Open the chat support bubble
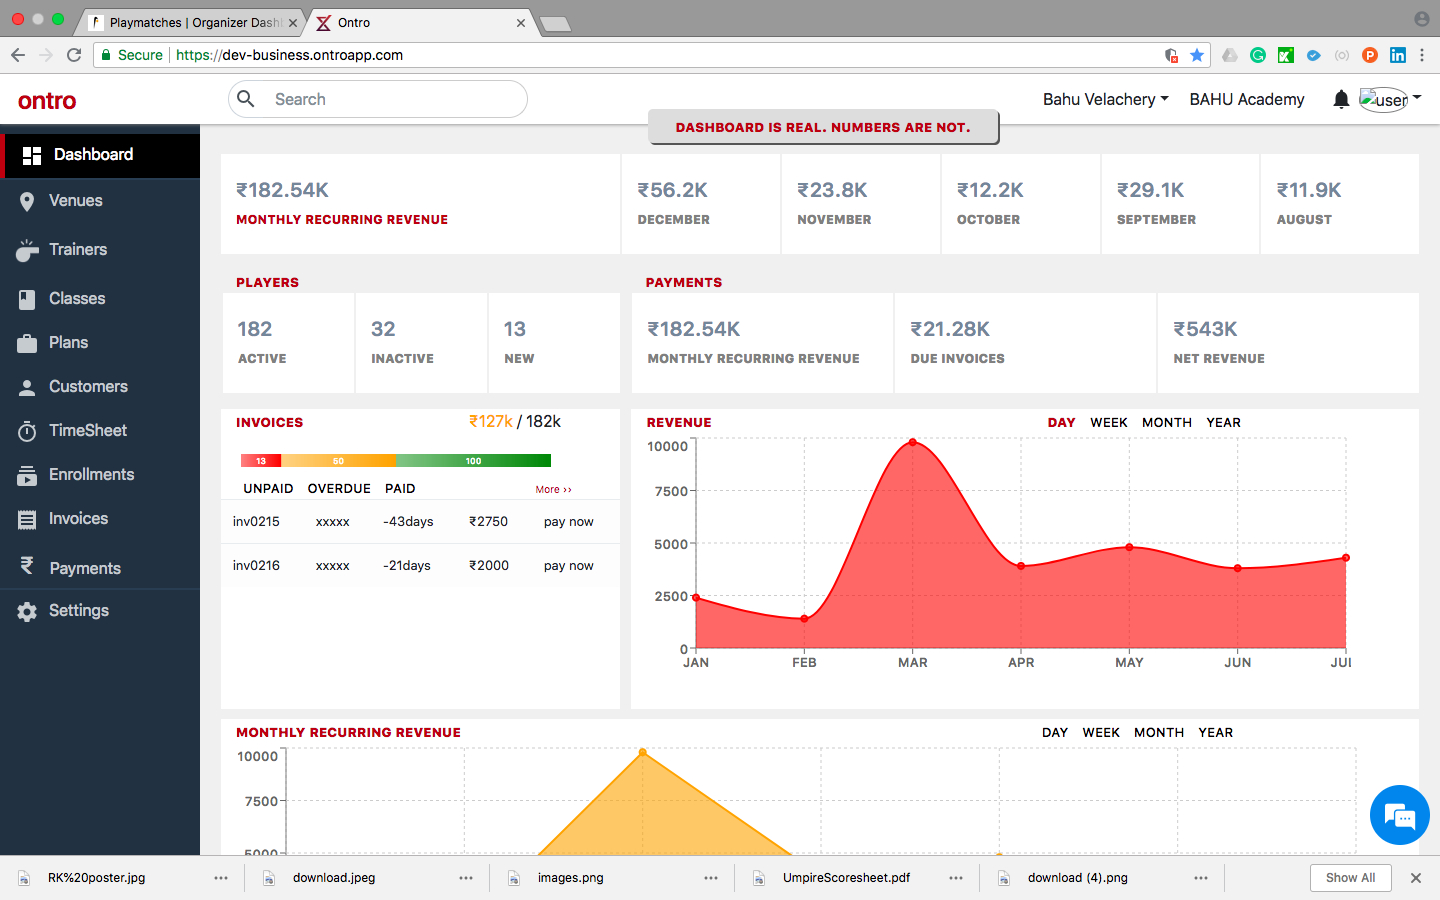 1399,816
